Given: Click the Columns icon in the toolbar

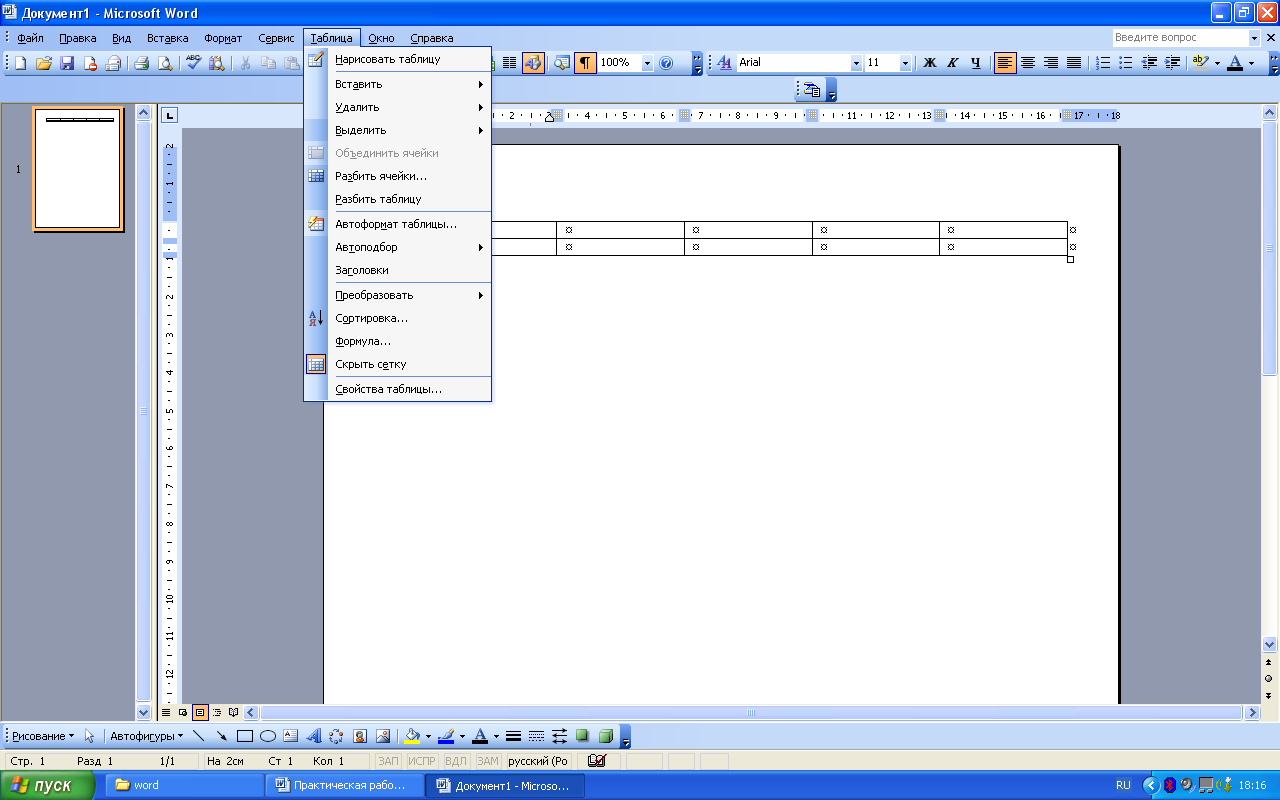Looking at the screenshot, I should tap(509, 63).
